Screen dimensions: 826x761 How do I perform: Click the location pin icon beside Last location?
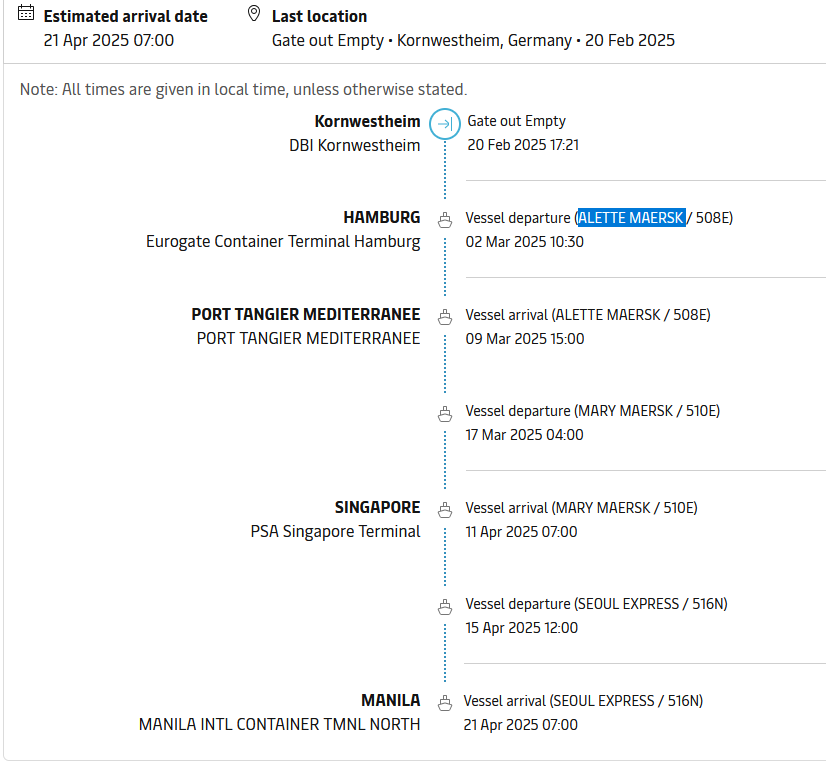pos(254,14)
